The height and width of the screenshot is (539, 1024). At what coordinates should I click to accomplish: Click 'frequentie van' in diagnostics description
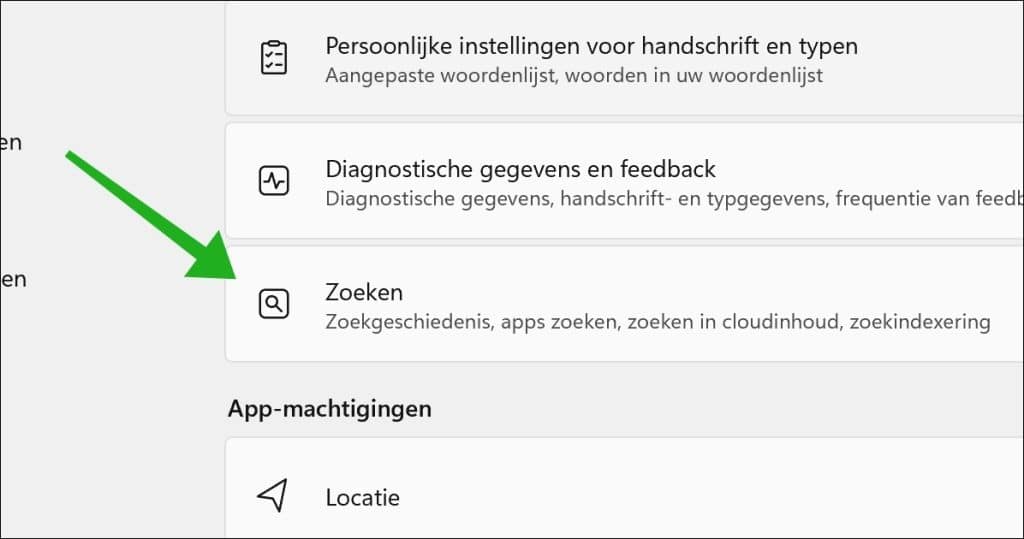click(x=899, y=198)
